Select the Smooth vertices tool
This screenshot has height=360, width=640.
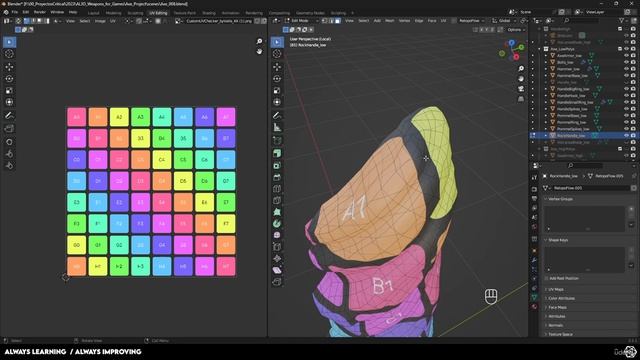277,235
